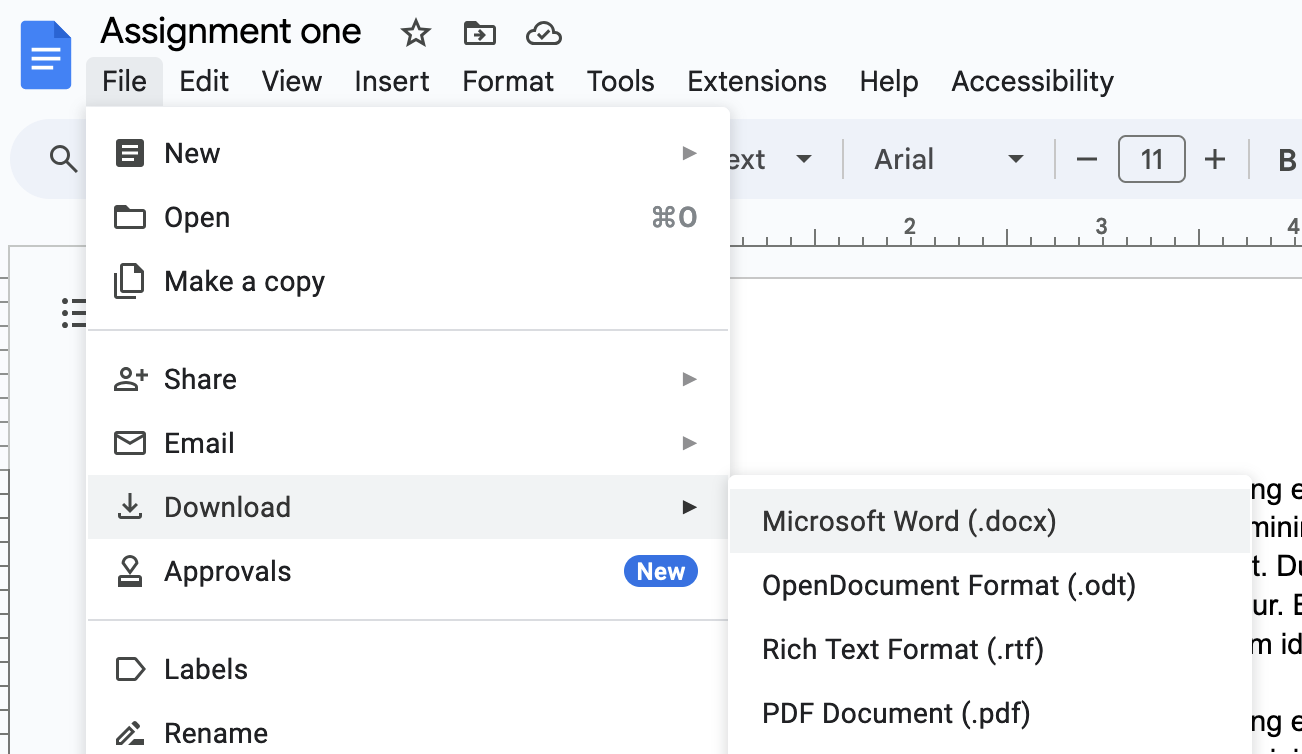Open the paragraph style text dropdown

pyautogui.click(x=770, y=160)
